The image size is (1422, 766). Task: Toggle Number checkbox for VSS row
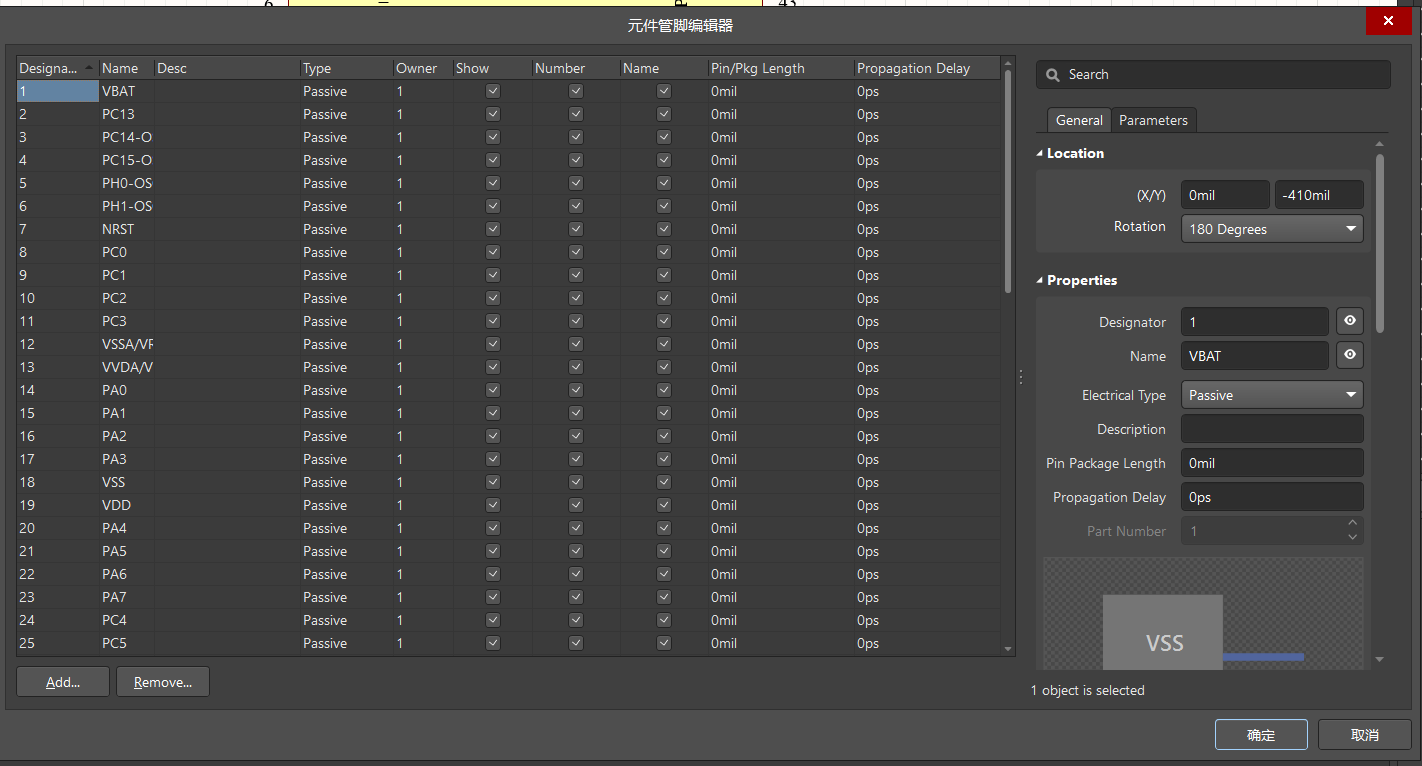pos(576,482)
